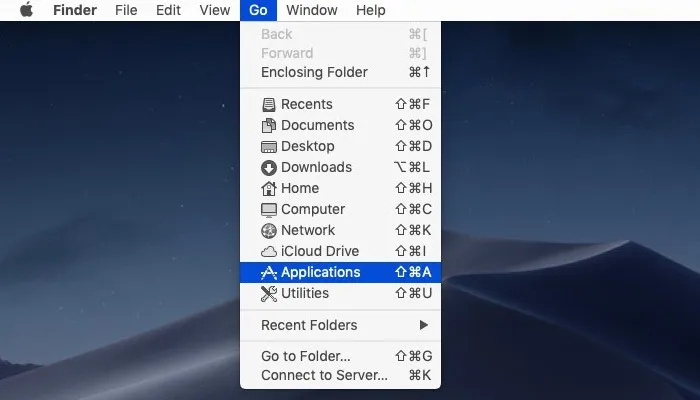Click the Computer monitor icon
Image resolution: width=700 pixels, height=400 pixels.
269,209
